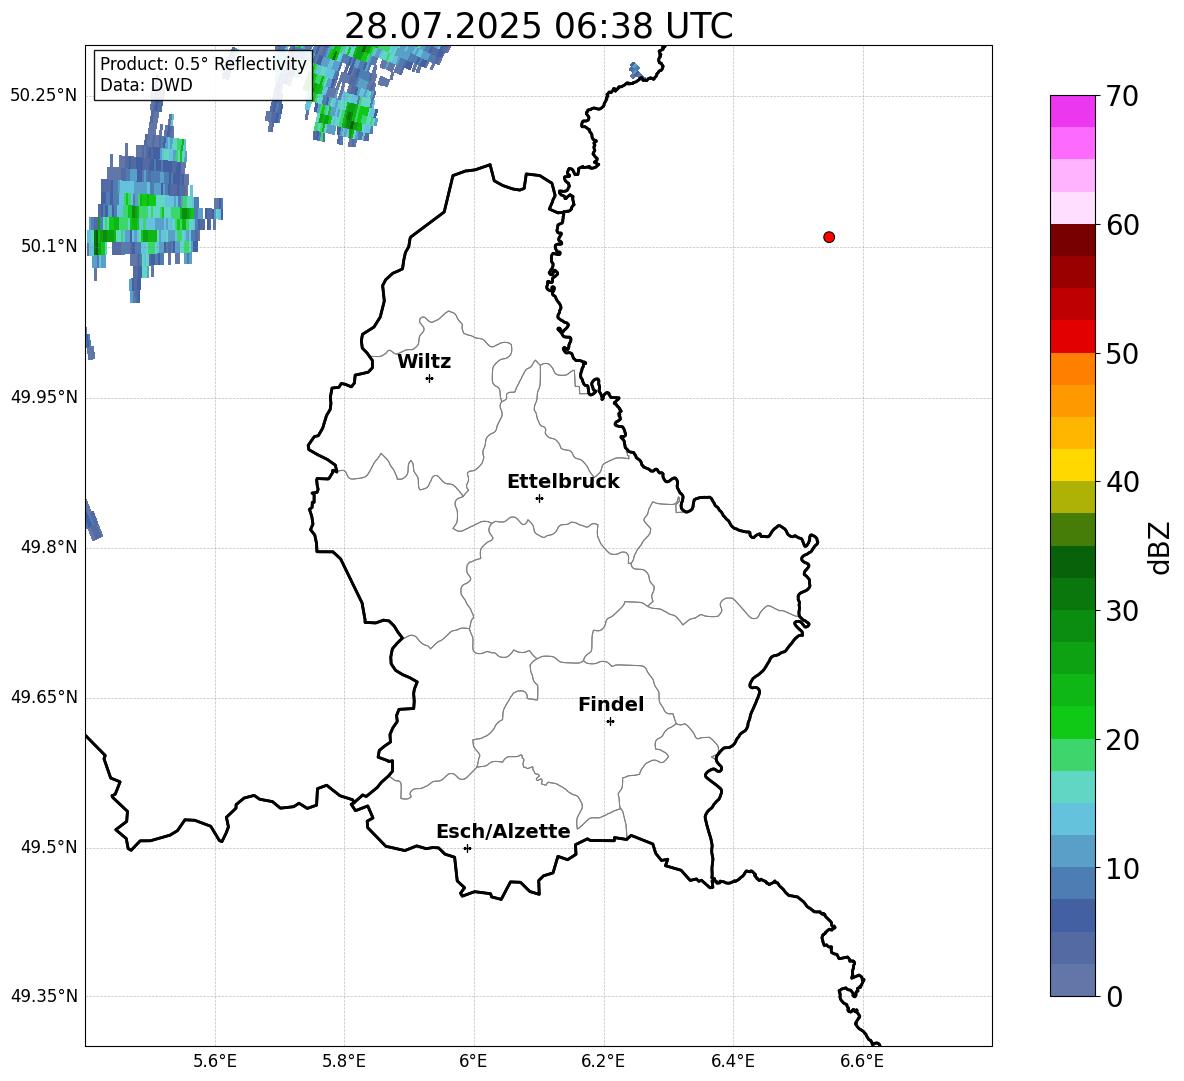The image size is (1184, 1081).
Task: Click the Esch/Alzette station cross marker
Action: coord(467,848)
